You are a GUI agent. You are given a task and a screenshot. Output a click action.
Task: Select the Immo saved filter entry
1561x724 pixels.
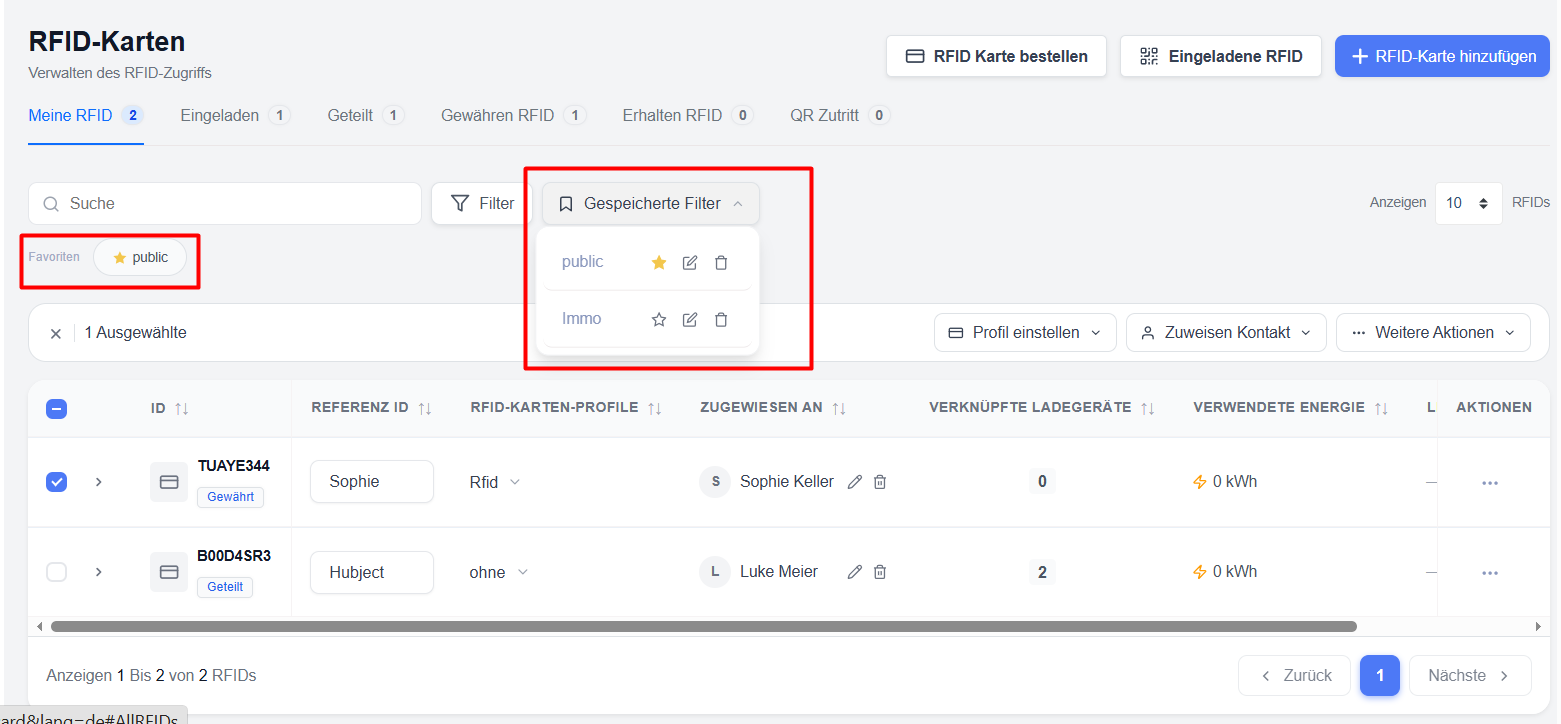(582, 319)
